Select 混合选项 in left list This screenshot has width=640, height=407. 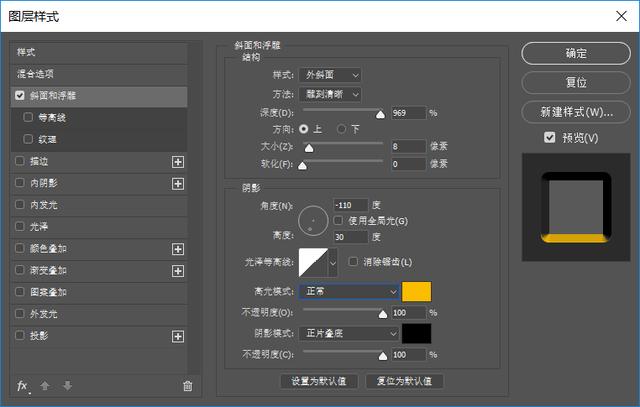[x=98, y=74]
